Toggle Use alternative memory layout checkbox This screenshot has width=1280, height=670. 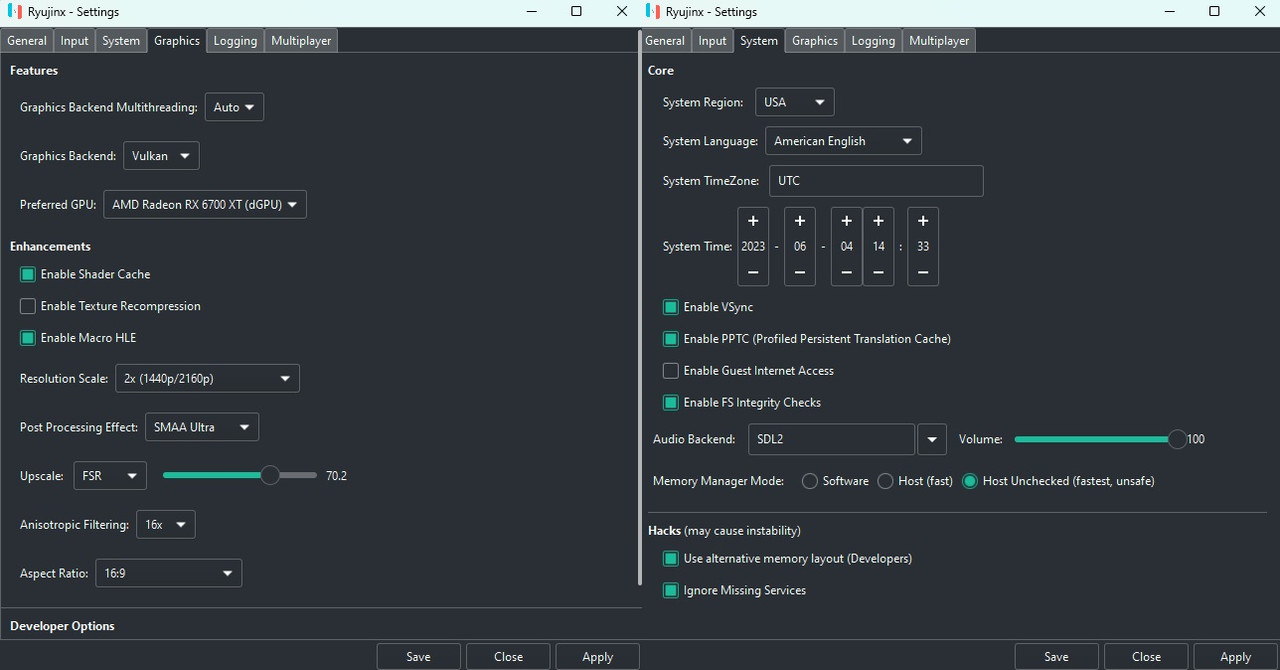[671, 559]
